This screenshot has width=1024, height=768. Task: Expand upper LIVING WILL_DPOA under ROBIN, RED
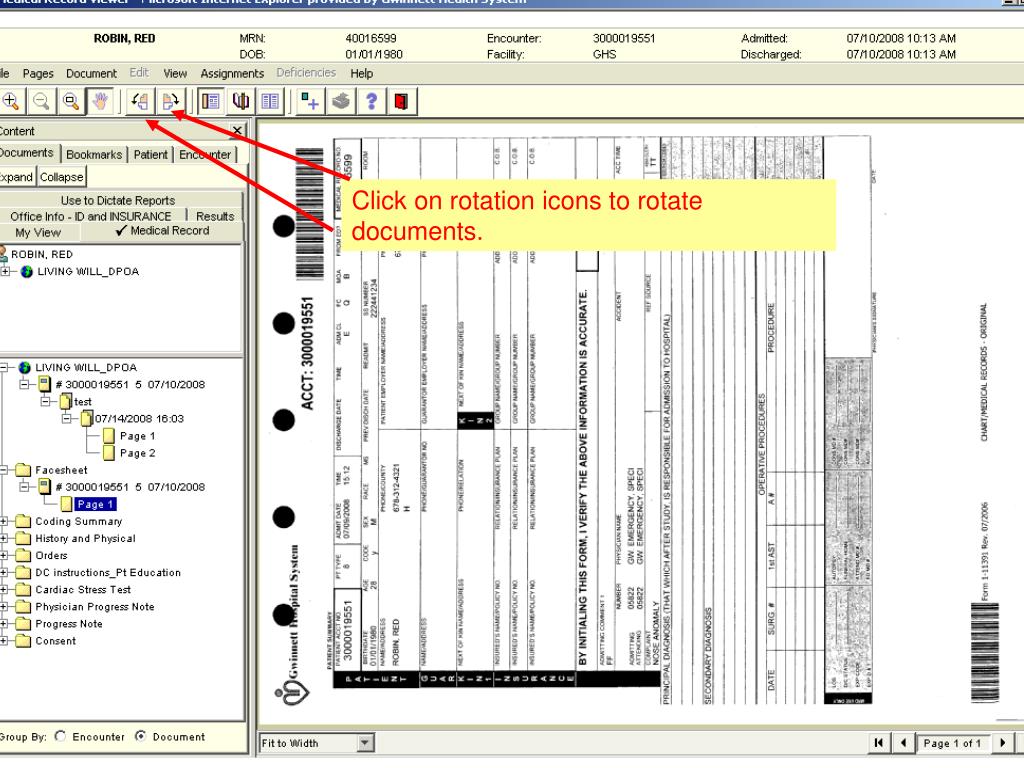[x=6, y=272]
